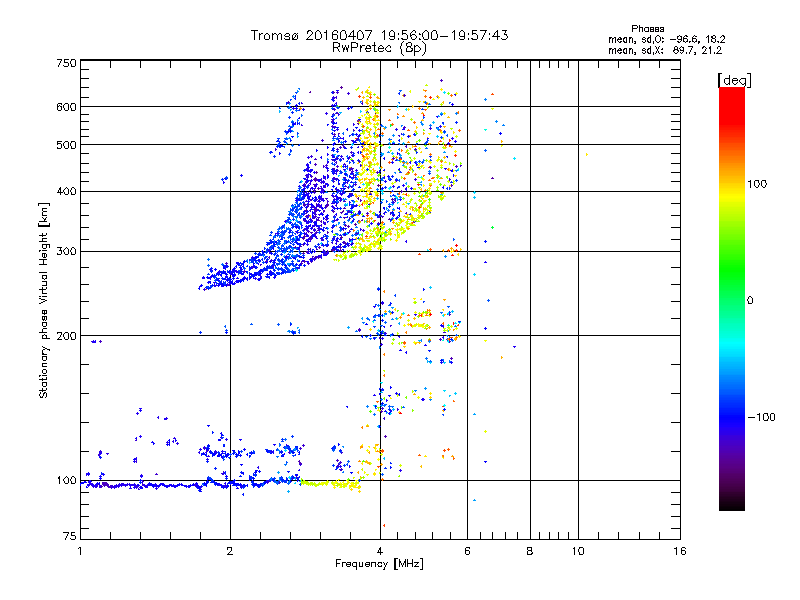Image resolution: width=800 pixels, height=600 pixels.
Task: Click the '[deg]' colorbar unit label
Action: [734, 80]
